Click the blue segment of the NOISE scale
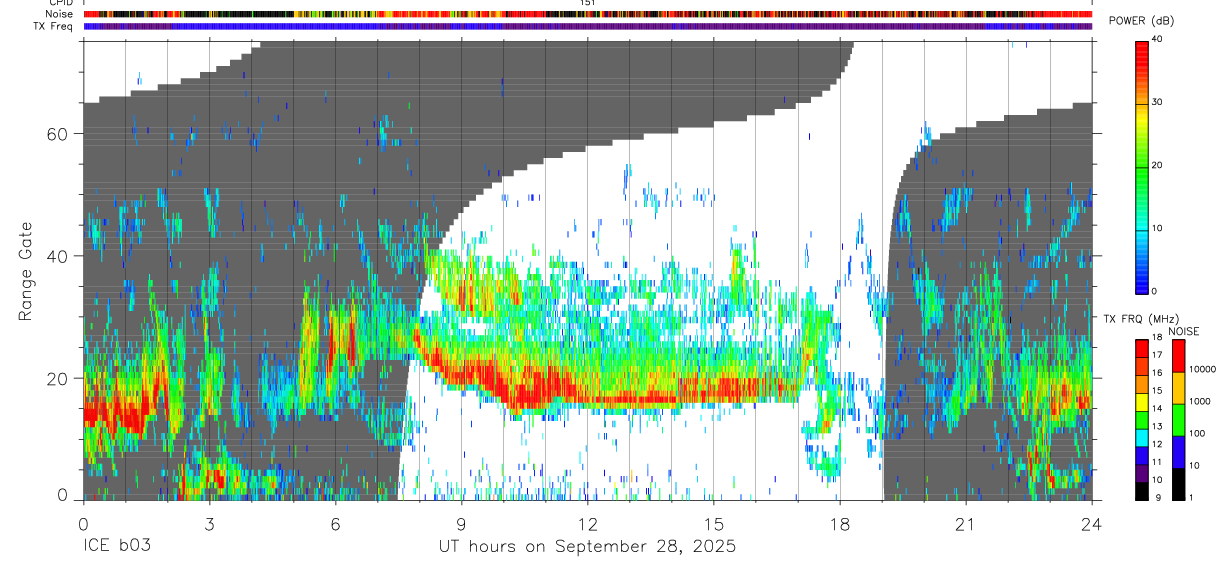This screenshot has height=567, width=1228. (x=1178, y=452)
